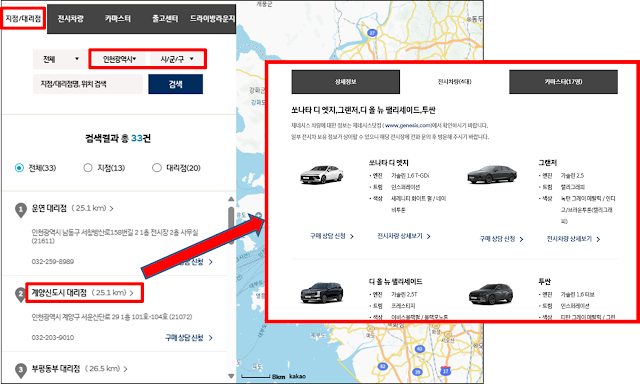640x384 pixels.
Task: Click the number 3 map pin icon
Action: pos(21,371)
